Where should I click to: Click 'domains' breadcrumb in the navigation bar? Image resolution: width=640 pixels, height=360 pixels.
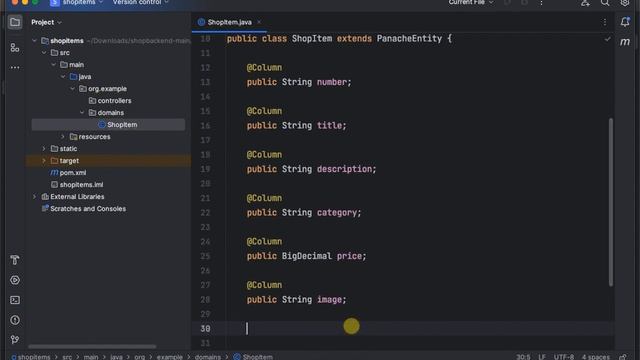(x=207, y=357)
